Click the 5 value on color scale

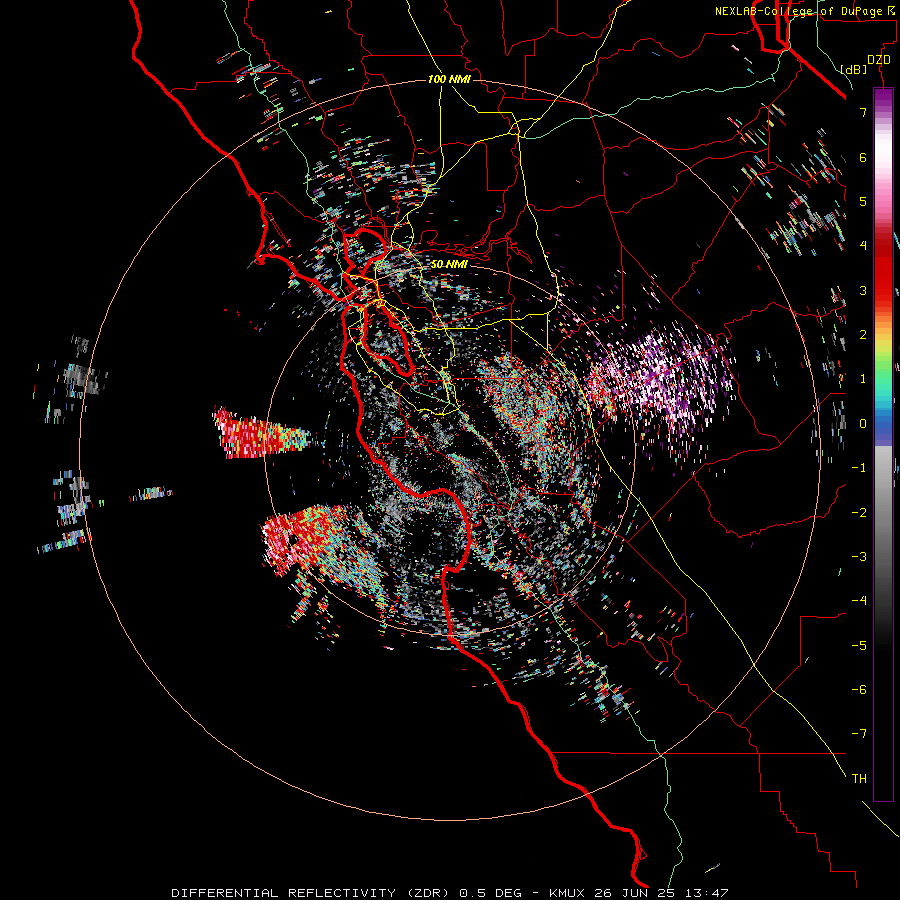(x=863, y=201)
